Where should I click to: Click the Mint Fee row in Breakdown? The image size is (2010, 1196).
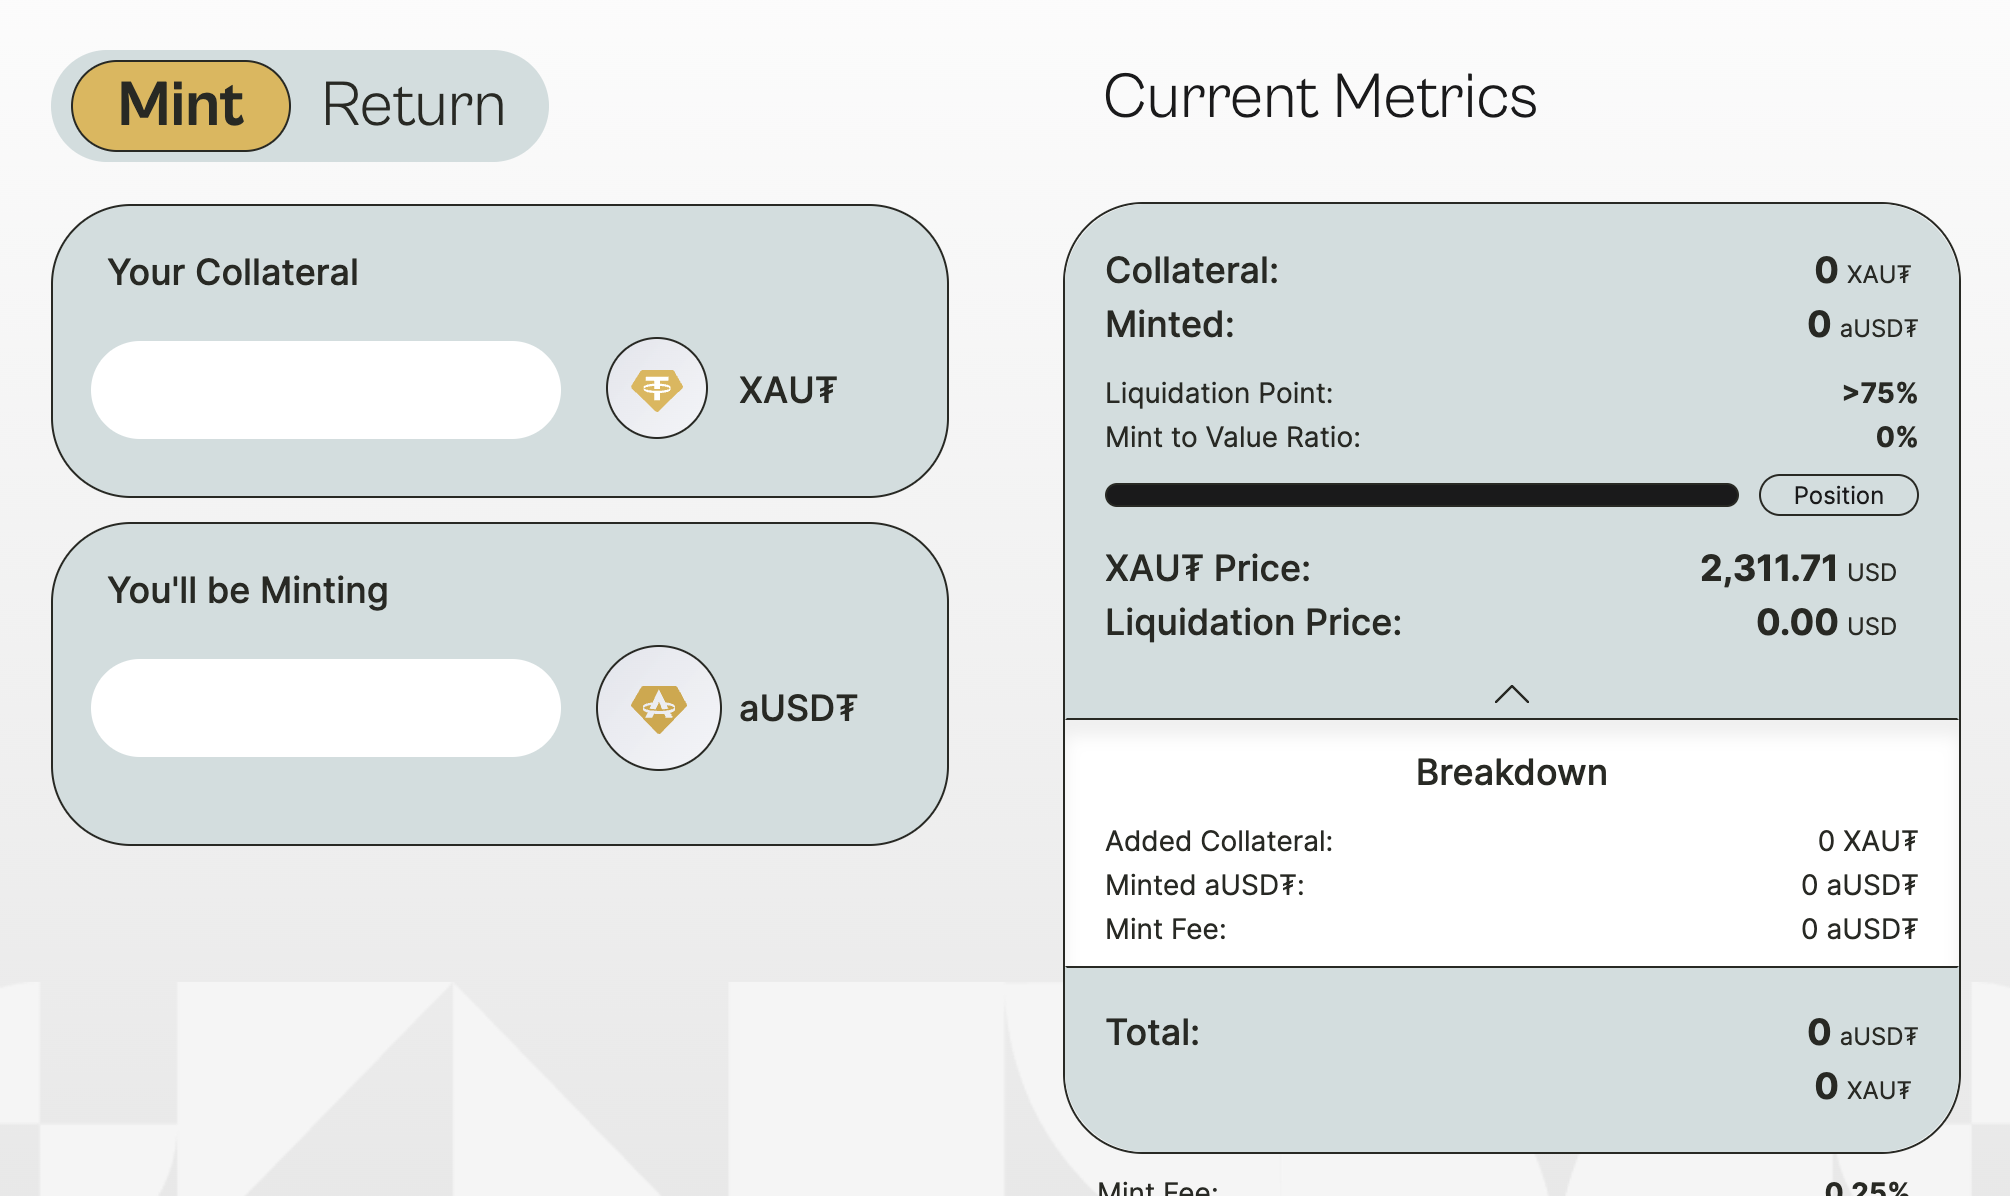coord(1511,929)
